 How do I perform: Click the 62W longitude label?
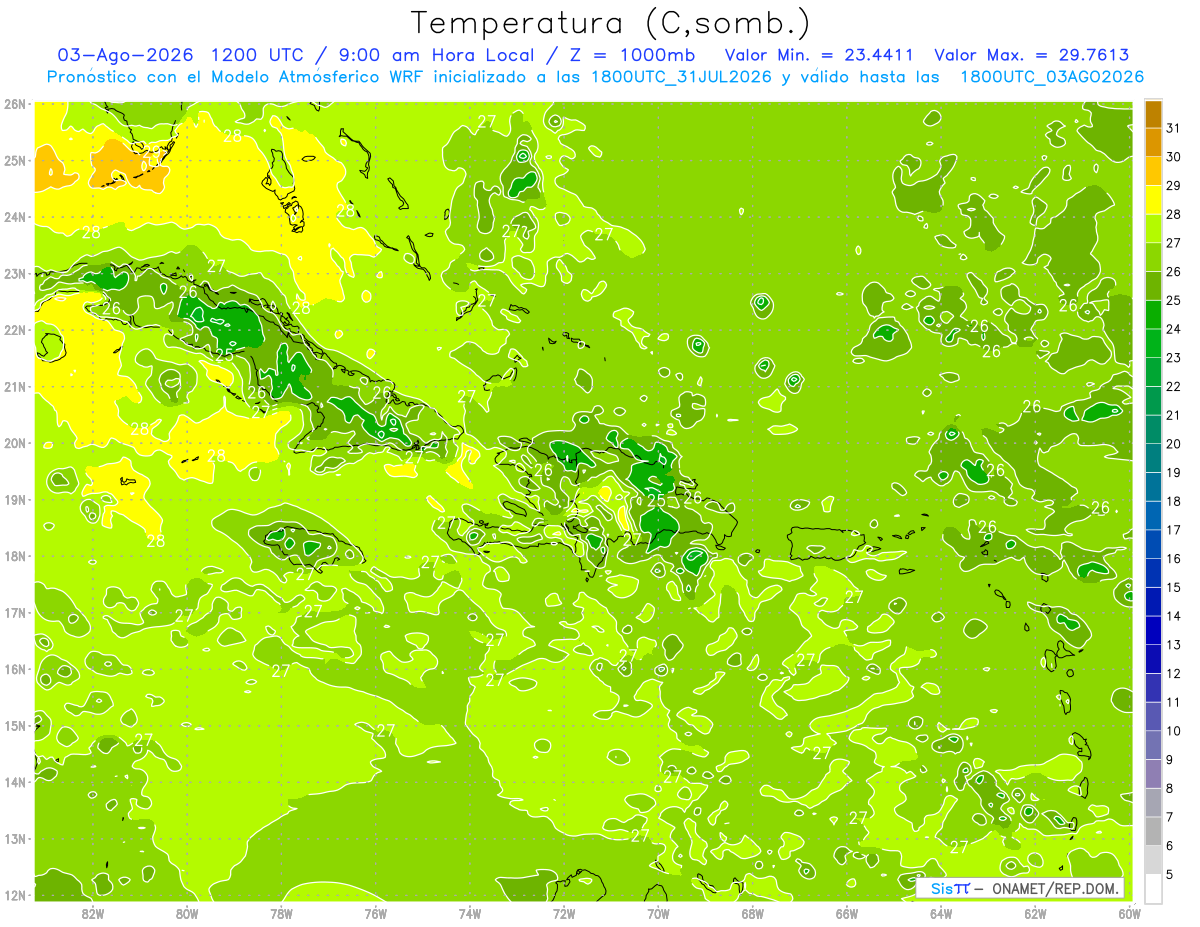coord(1035,913)
